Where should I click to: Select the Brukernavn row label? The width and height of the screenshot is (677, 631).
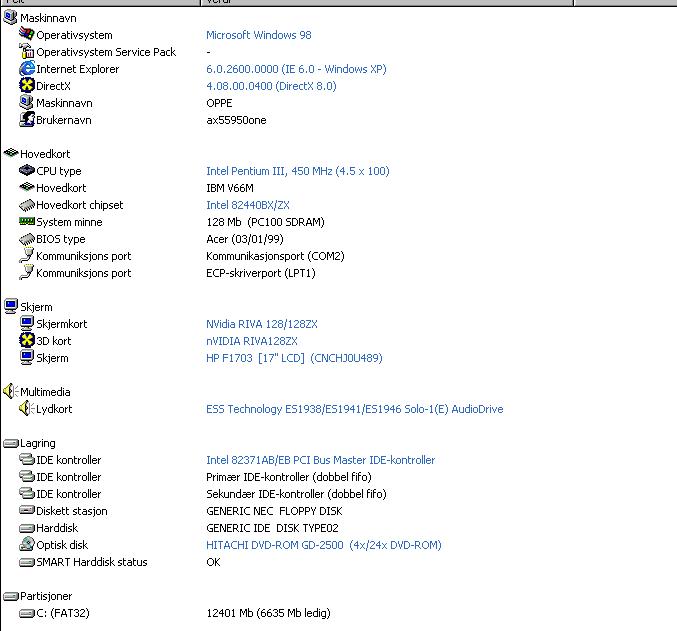pos(64,120)
